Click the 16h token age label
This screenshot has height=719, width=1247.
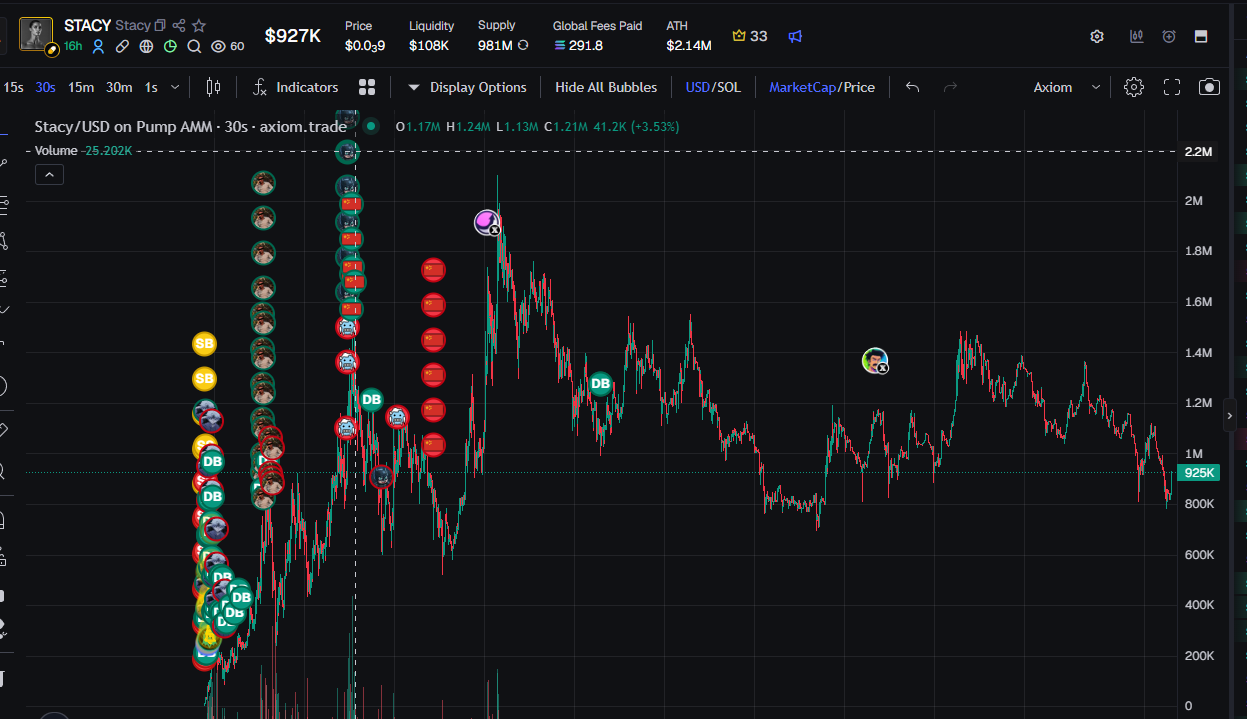[x=73, y=46]
